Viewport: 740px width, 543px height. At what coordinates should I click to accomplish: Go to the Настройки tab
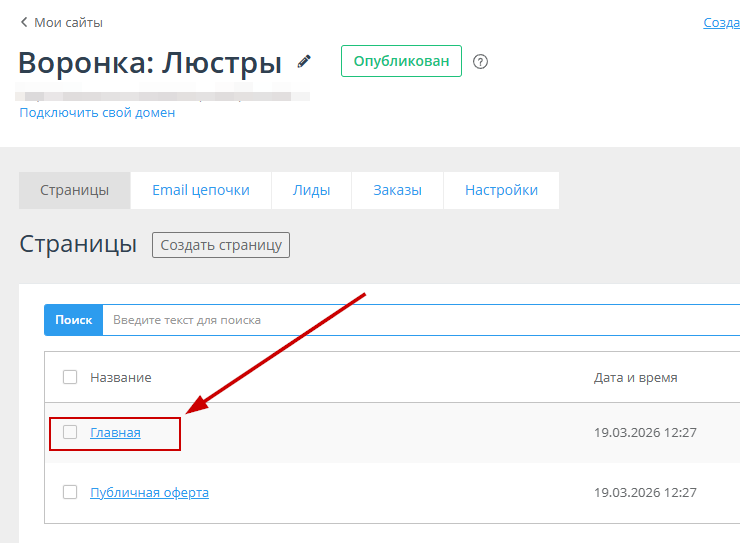(x=501, y=190)
